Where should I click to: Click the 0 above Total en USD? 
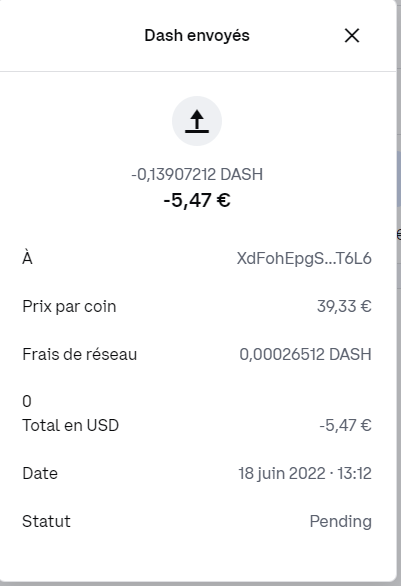(x=27, y=401)
